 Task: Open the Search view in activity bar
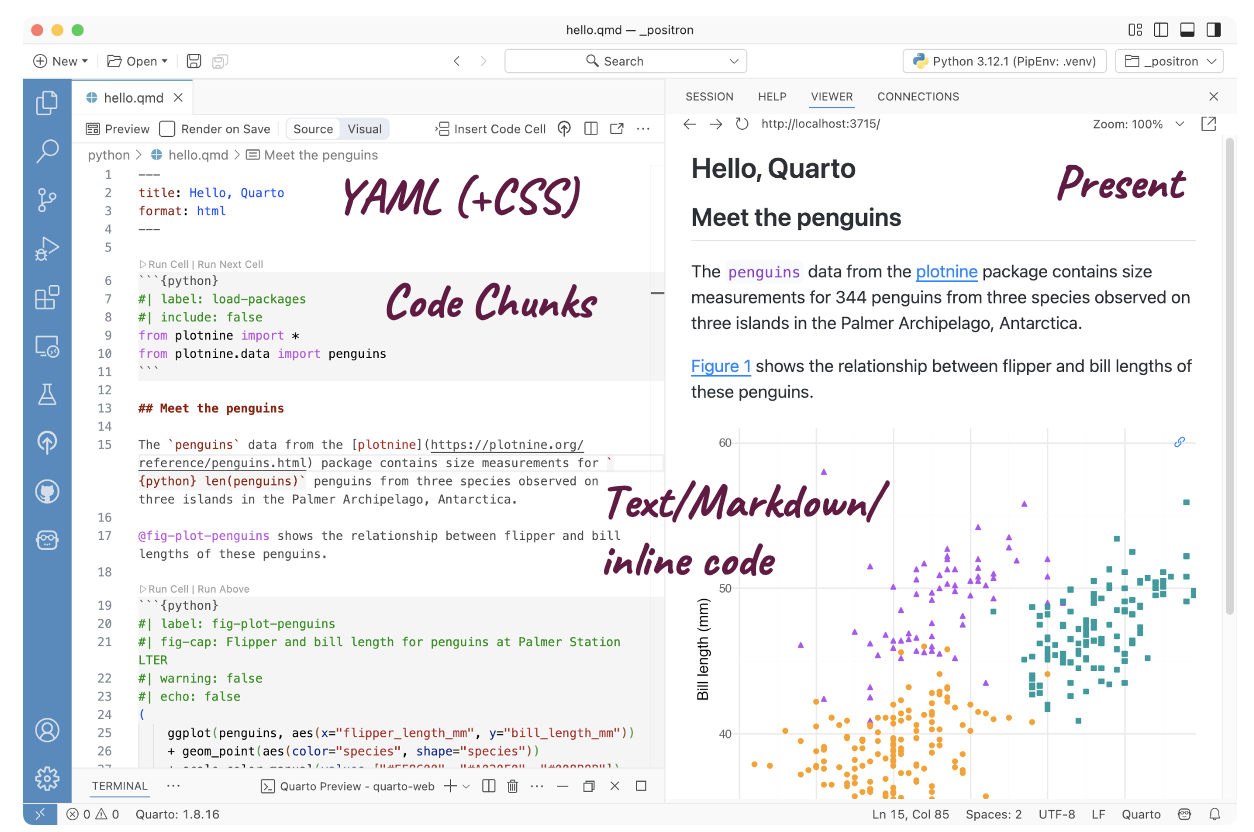pos(47,151)
